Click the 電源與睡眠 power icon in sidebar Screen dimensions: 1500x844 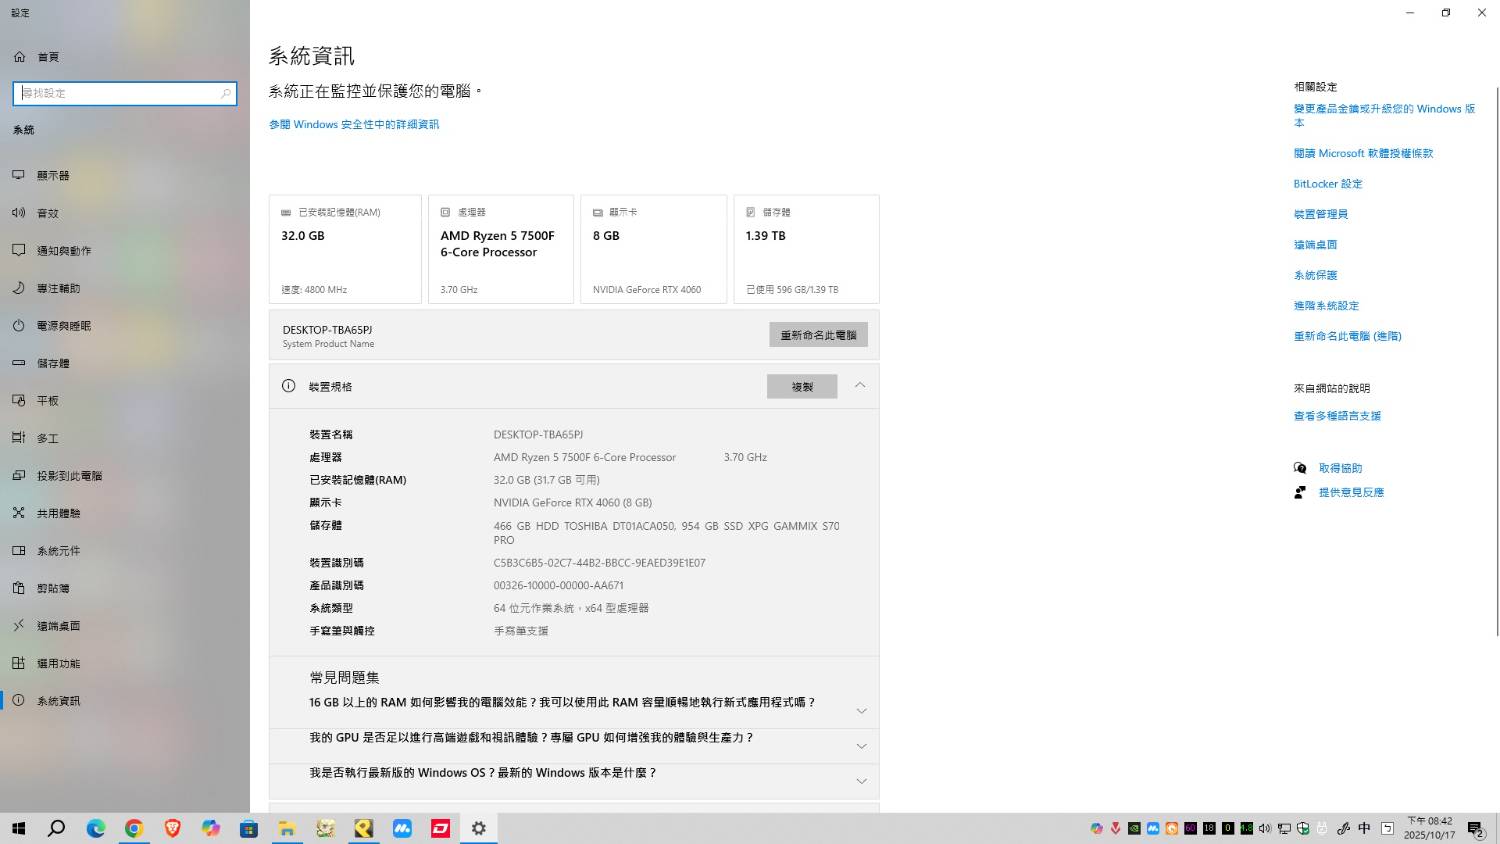[18, 325]
